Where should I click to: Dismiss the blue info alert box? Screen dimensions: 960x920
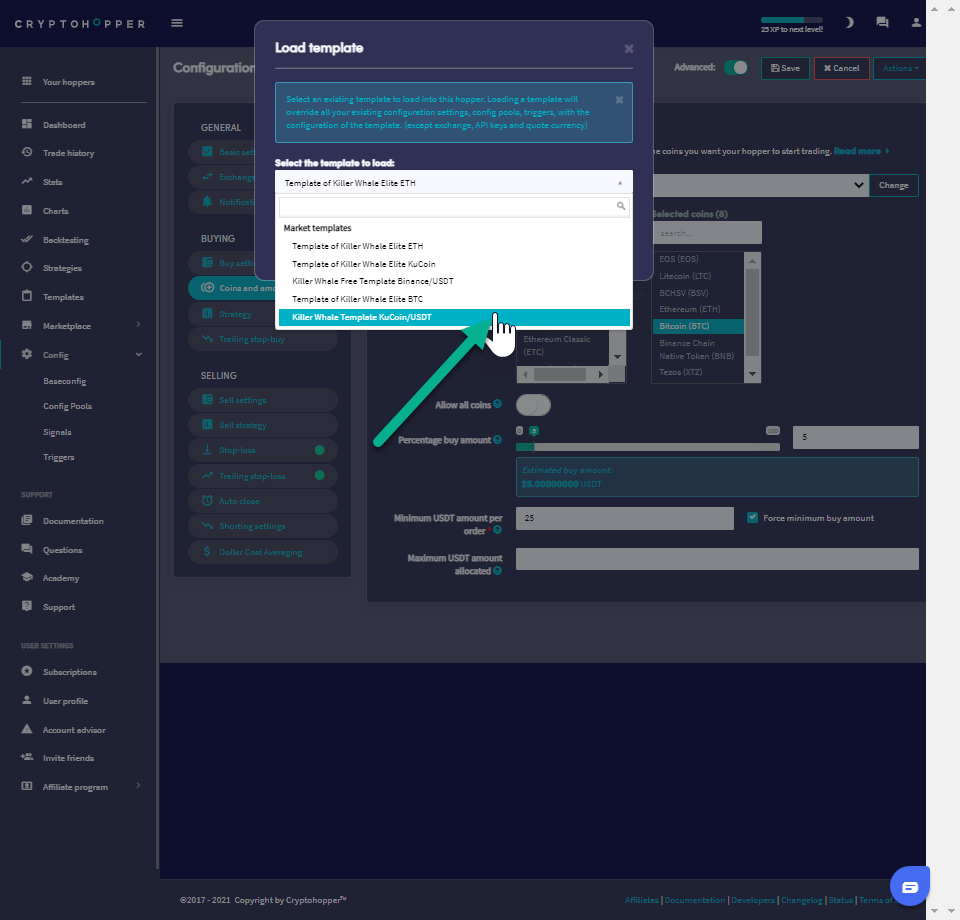pyautogui.click(x=619, y=100)
